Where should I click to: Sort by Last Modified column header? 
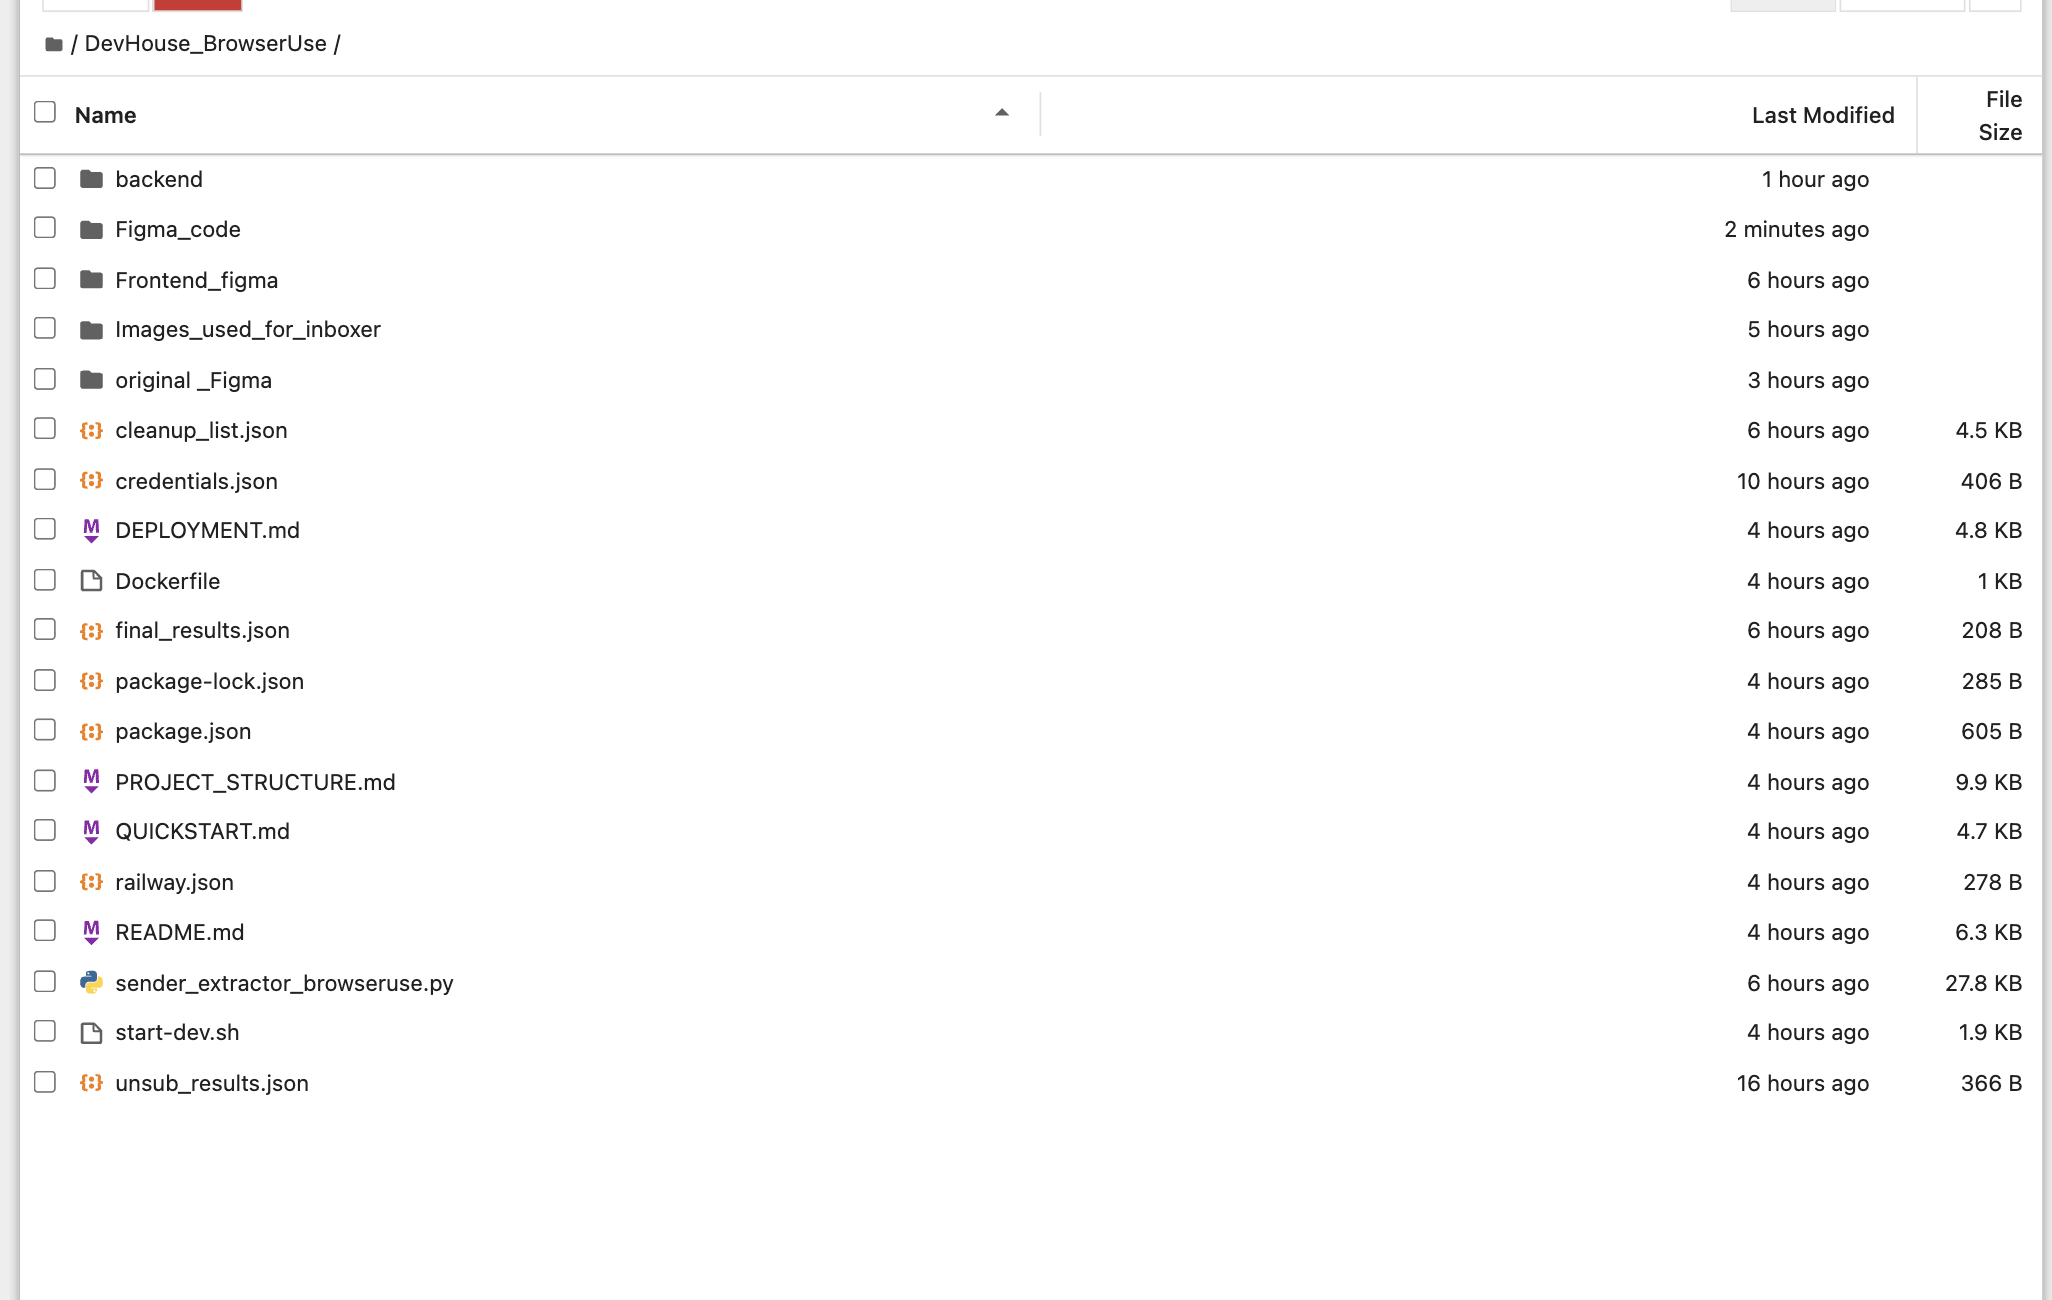(x=1822, y=115)
